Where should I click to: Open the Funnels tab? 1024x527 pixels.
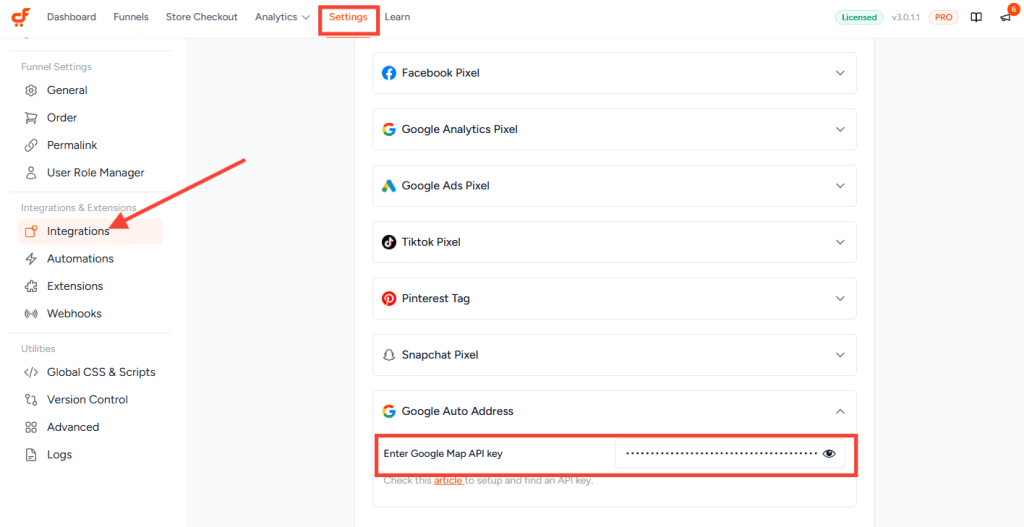pyautogui.click(x=131, y=17)
